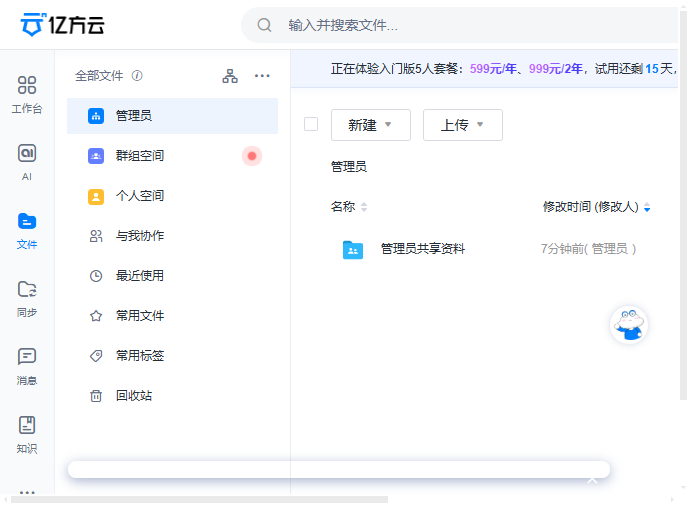This screenshot has width=689, height=505.
Task: Open the 同步 sidebar section
Action: [x=27, y=299]
